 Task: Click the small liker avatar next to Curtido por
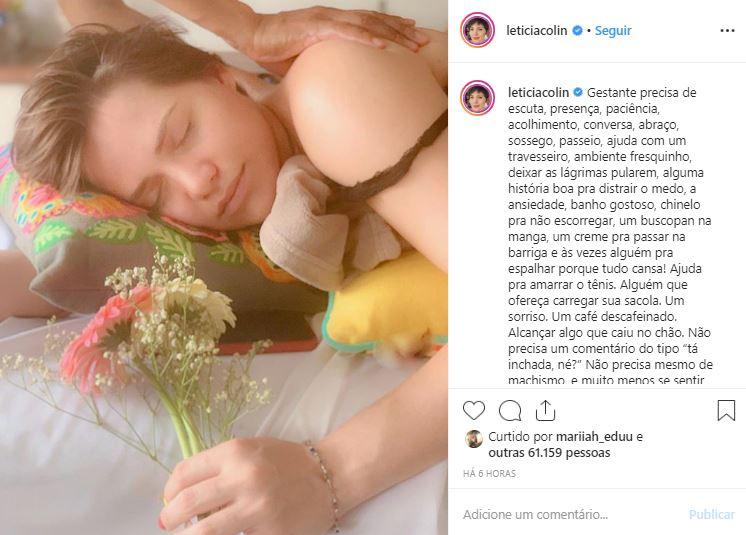click(x=474, y=439)
